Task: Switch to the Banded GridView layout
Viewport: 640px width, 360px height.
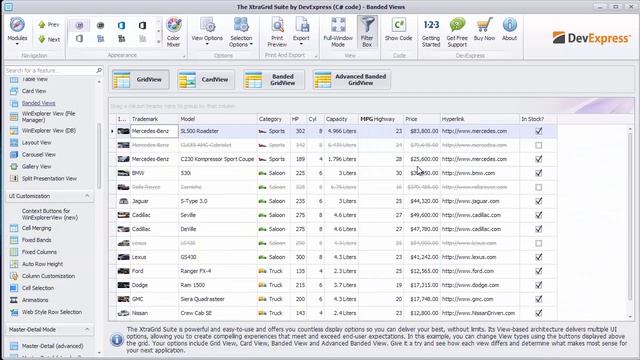Action: coord(273,80)
